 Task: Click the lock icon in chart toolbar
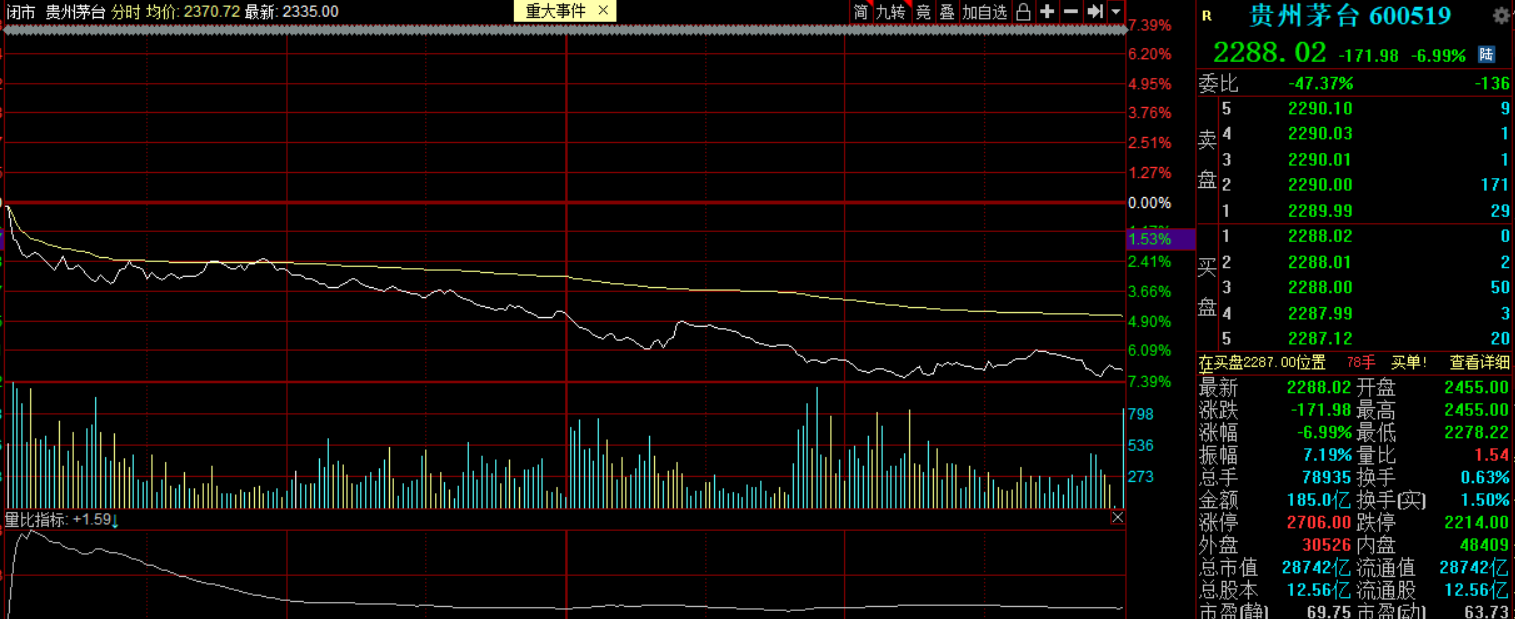coord(1023,11)
